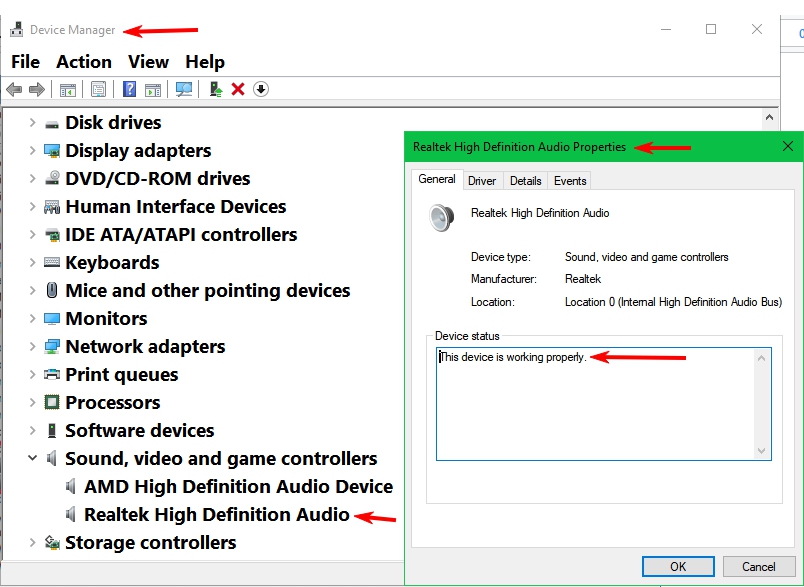Click Show/Hide Console Tree toolbar icon
Screen dimensions: 804x587
click(68, 89)
